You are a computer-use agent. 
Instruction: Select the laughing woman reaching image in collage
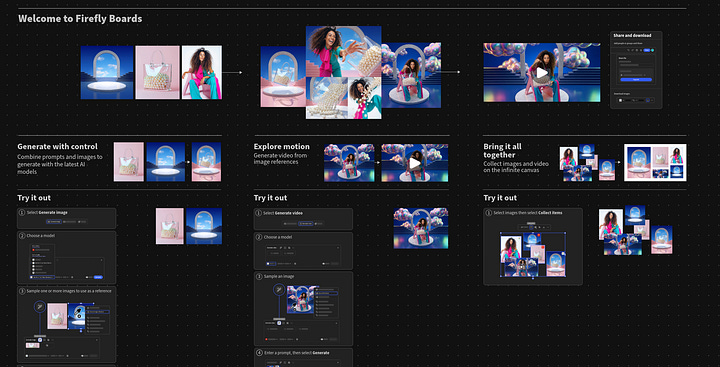point(343,51)
